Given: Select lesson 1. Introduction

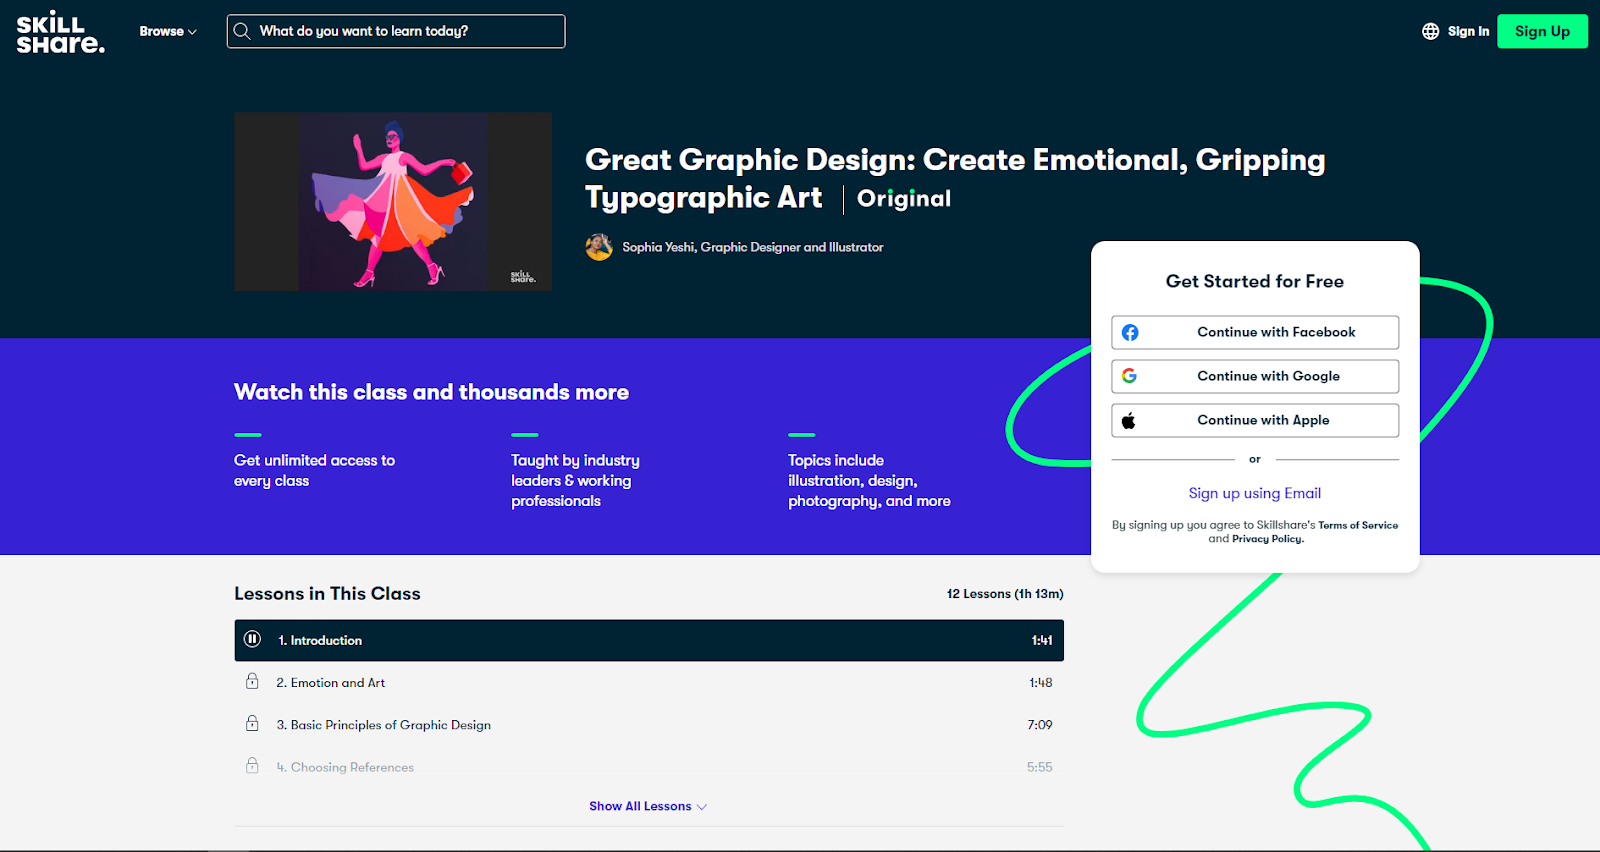Looking at the screenshot, I should 649,640.
